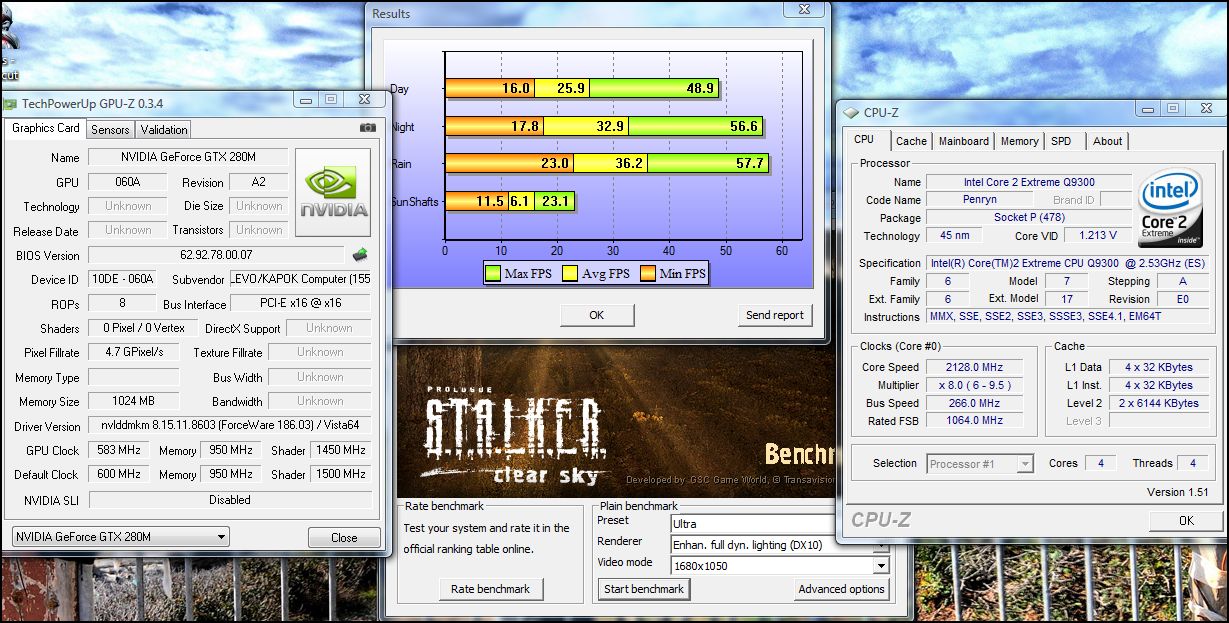Image resolution: width=1229 pixels, height=623 pixels.
Task: Click the Rate benchmark button
Action: click(x=491, y=589)
